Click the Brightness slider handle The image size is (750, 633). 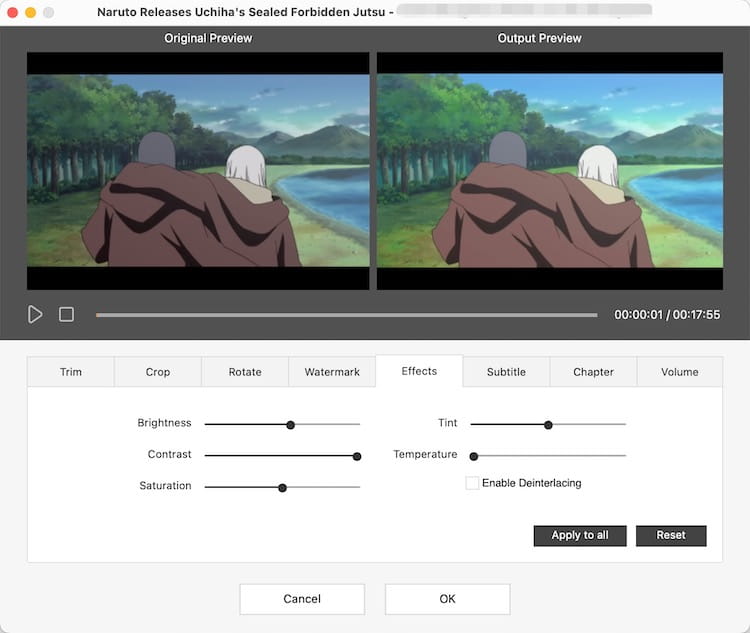pyautogui.click(x=290, y=425)
